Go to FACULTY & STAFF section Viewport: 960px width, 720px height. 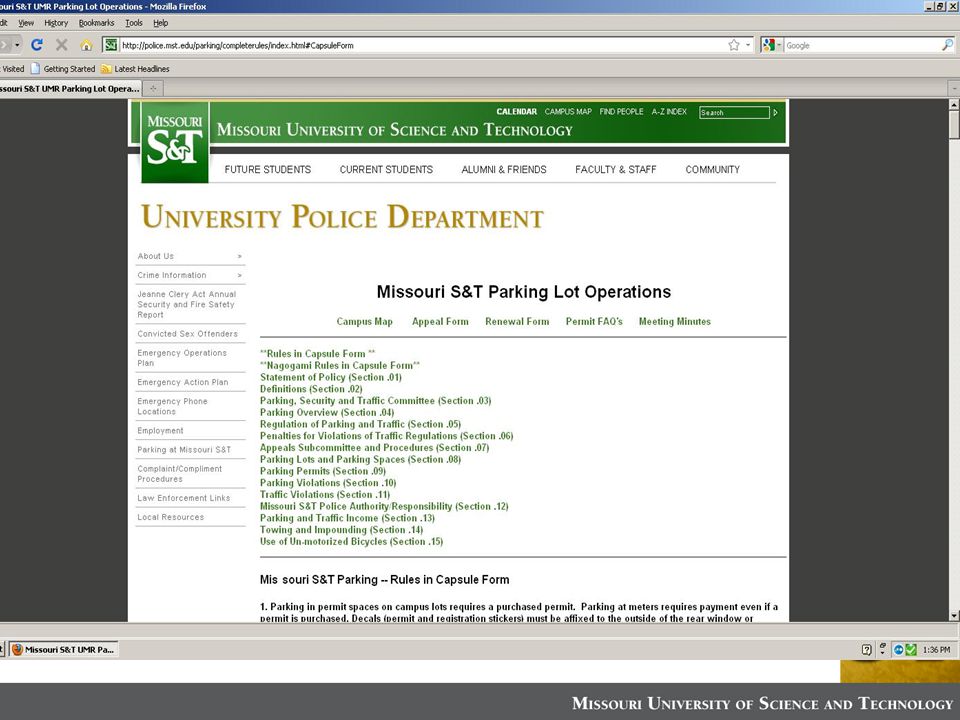click(x=615, y=170)
